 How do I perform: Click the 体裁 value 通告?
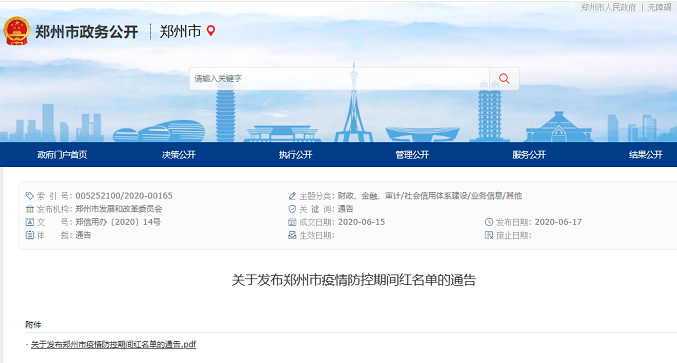pyautogui.click(x=83, y=235)
